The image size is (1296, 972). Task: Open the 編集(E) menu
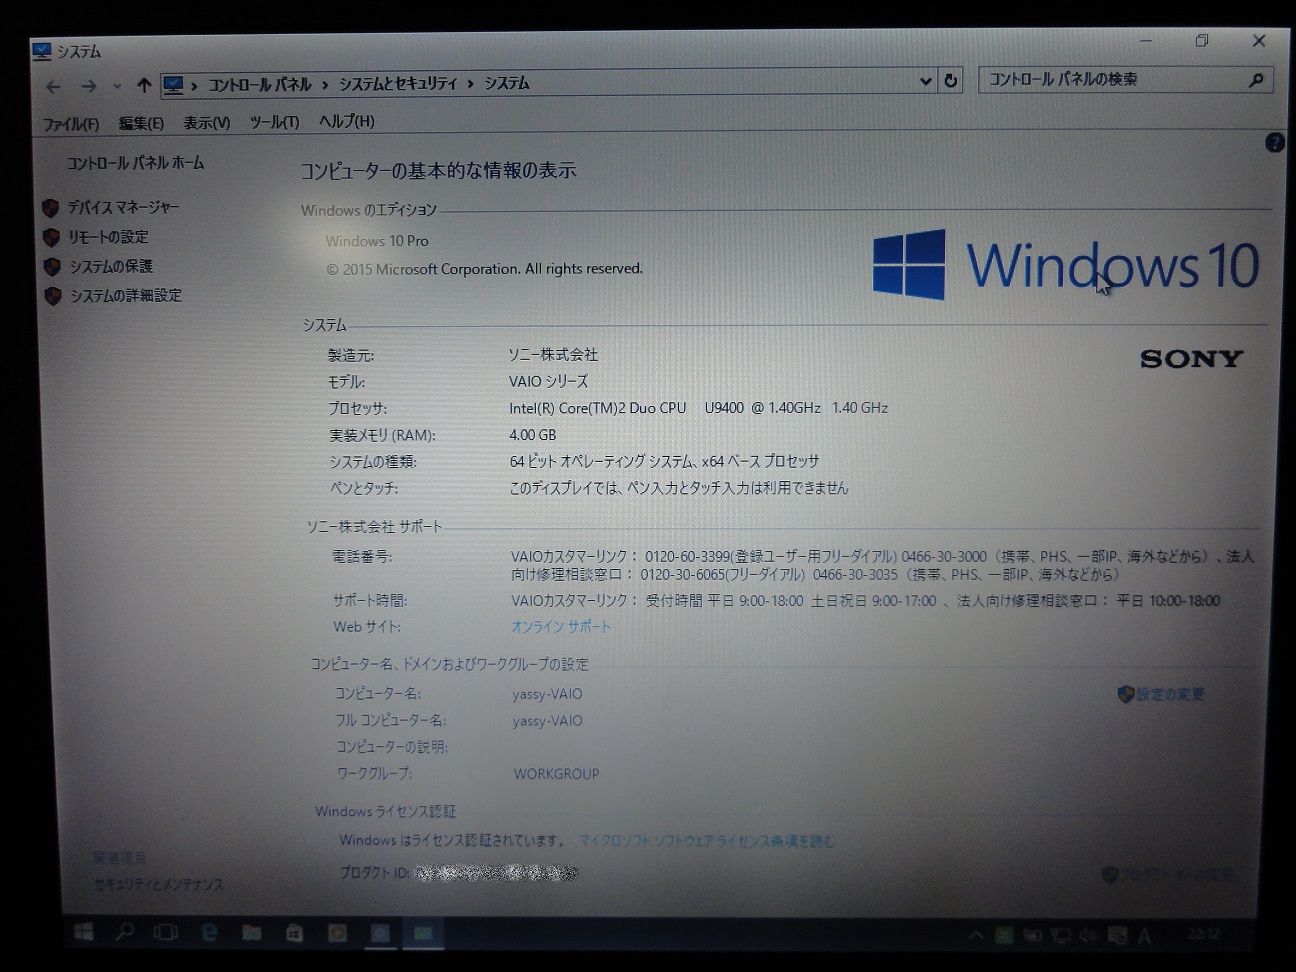coord(141,123)
